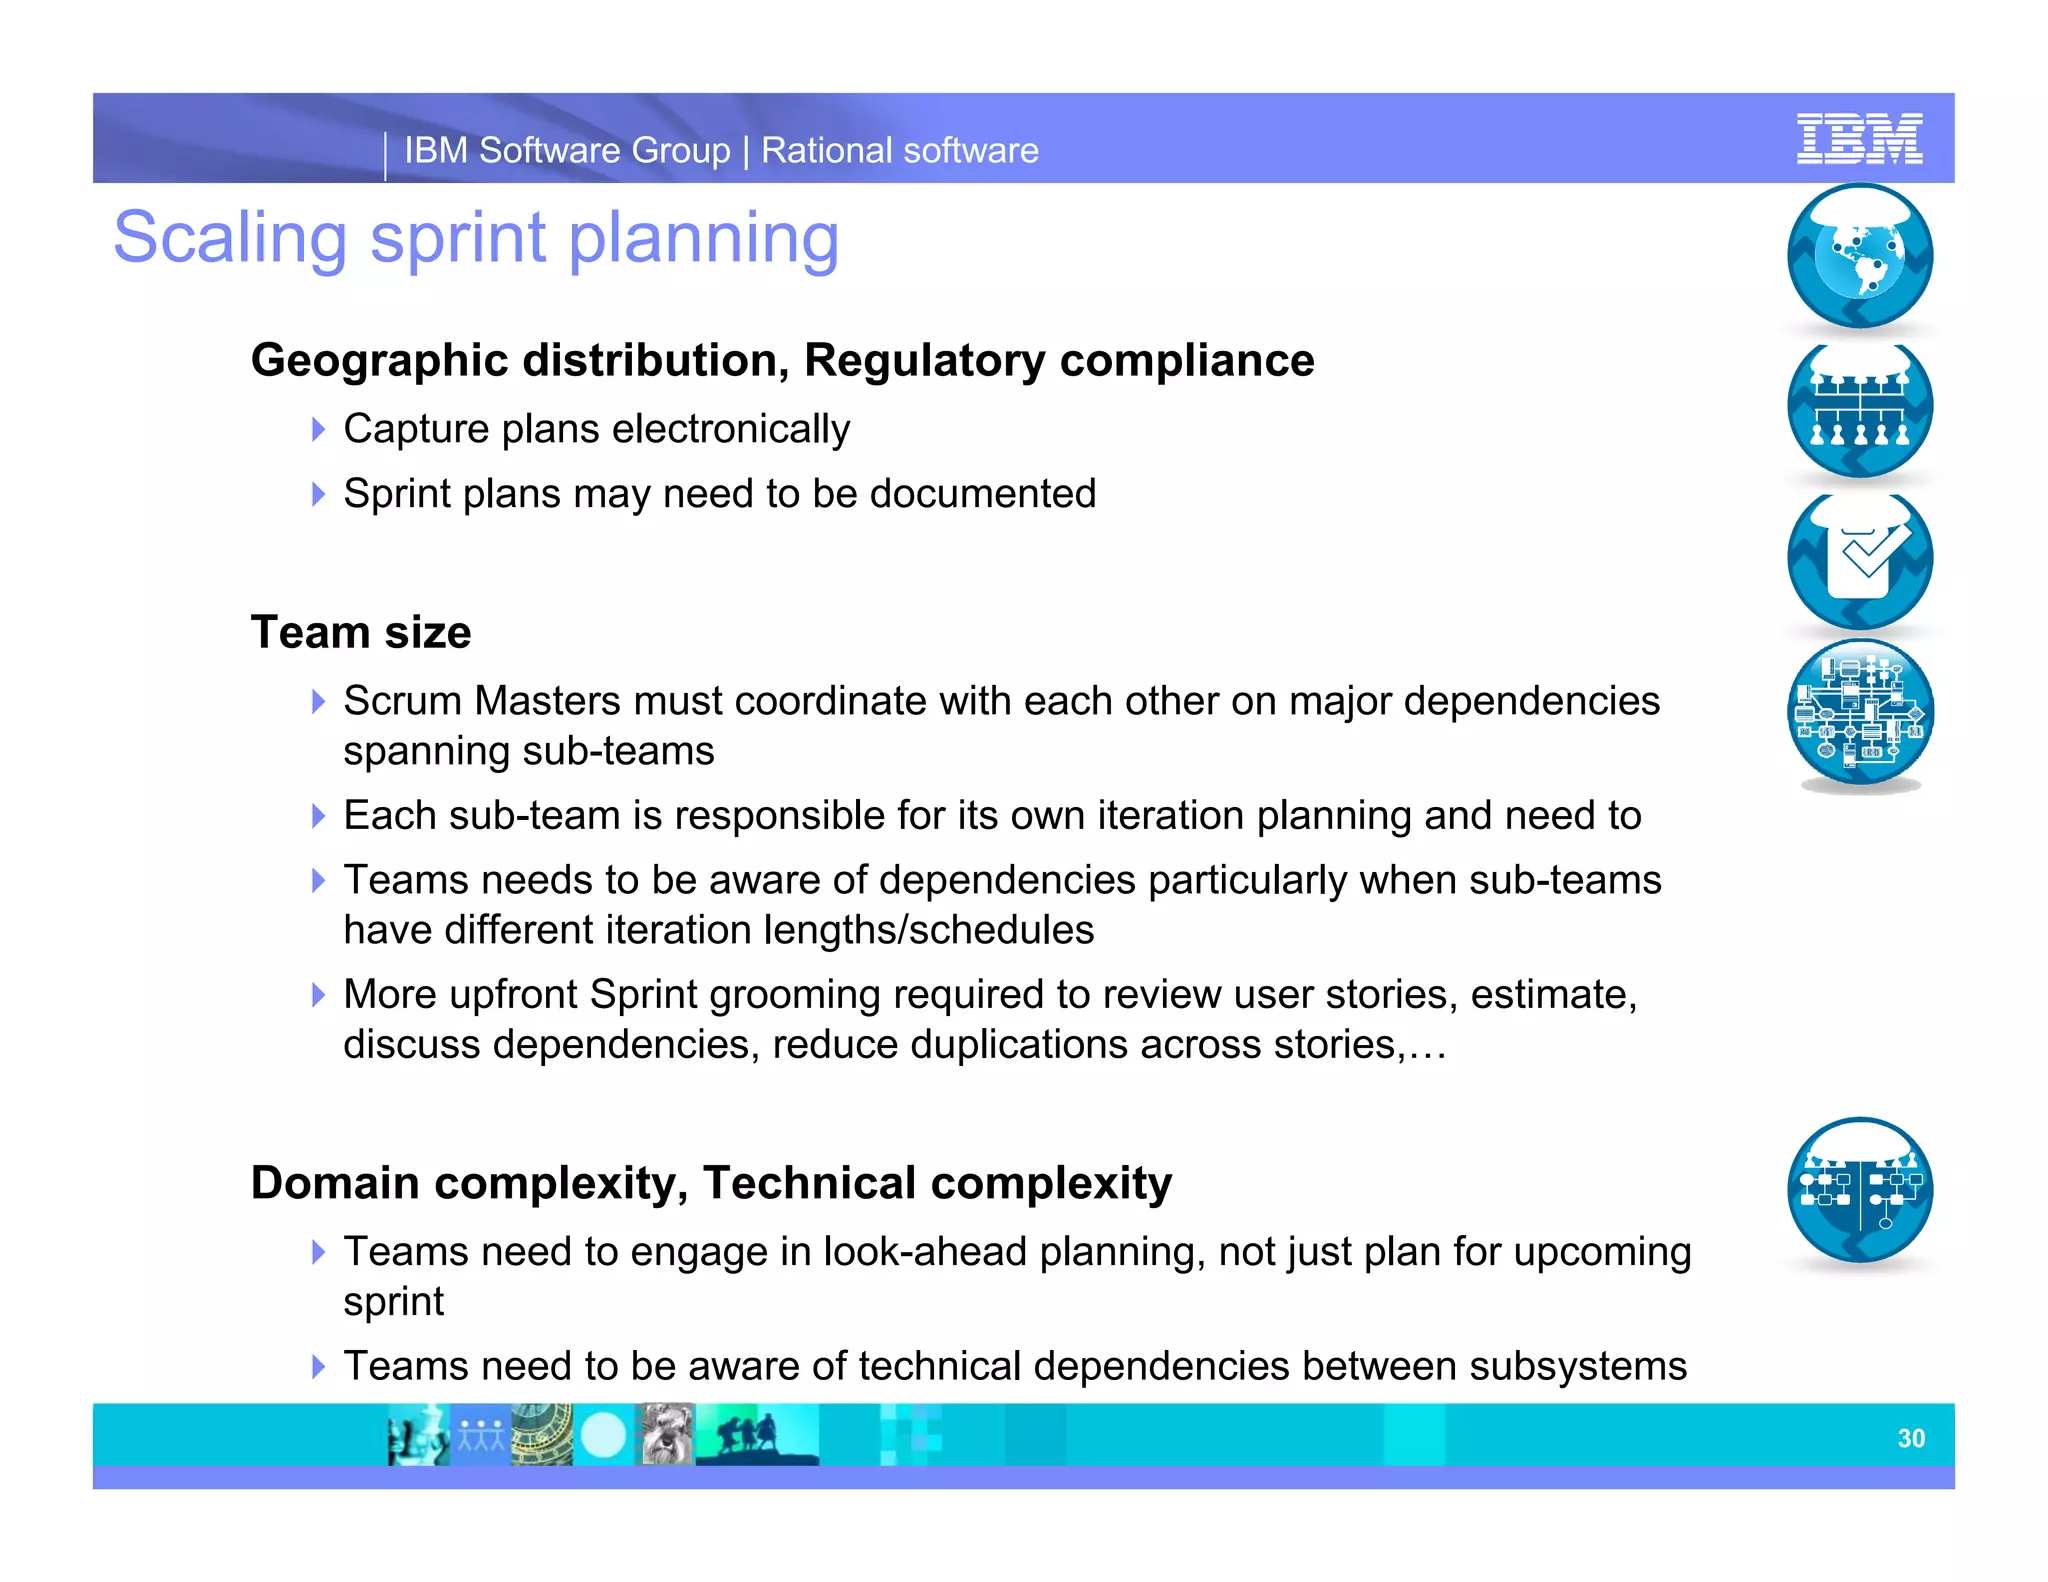The height and width of the screenshot is (1582, 2048).
Task: Click arrow bullet beside 'Capture plans electronically'
Action: pos(318,430)
